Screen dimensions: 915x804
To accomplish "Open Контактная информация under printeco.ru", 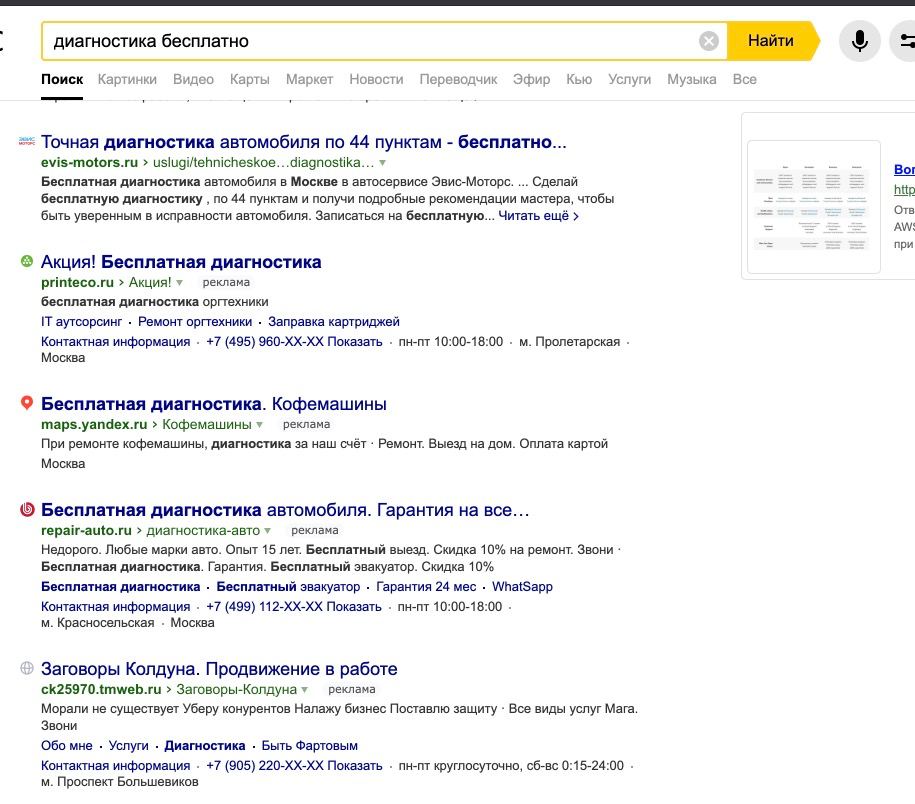I will (116, 342).
